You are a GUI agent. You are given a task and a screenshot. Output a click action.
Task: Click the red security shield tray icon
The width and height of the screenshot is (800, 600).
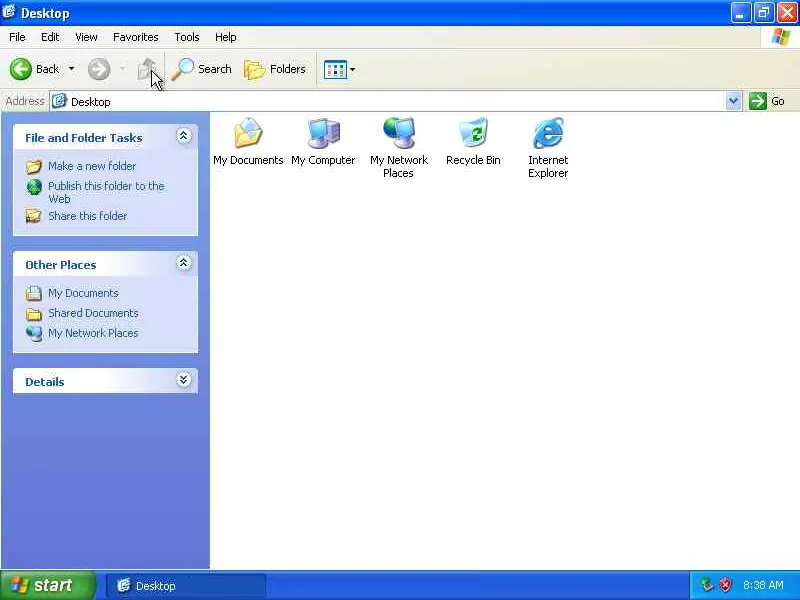[724, 585]
